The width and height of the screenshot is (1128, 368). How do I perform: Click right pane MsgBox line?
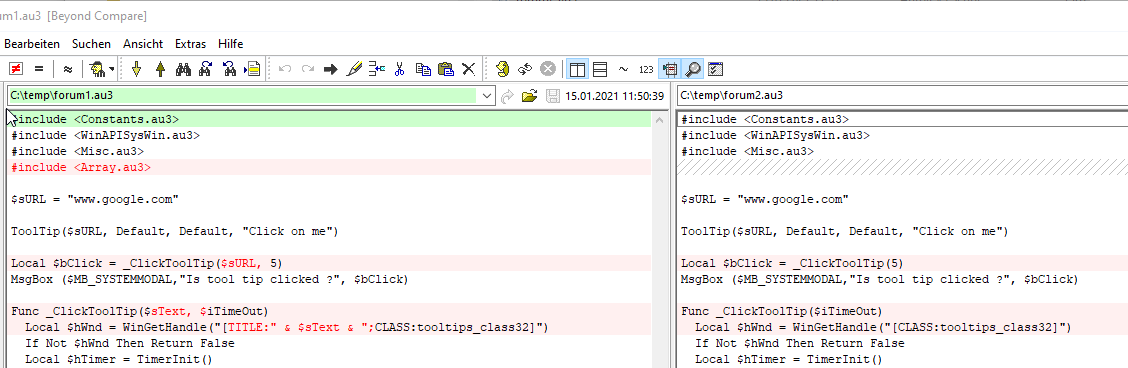point(904,279)
